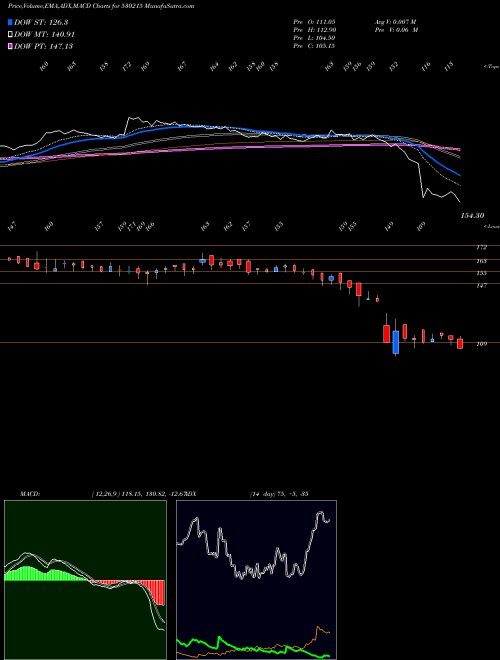Click the large blue candlestick near the 109 level
The image size is (500, 660).
pos(396,342)
